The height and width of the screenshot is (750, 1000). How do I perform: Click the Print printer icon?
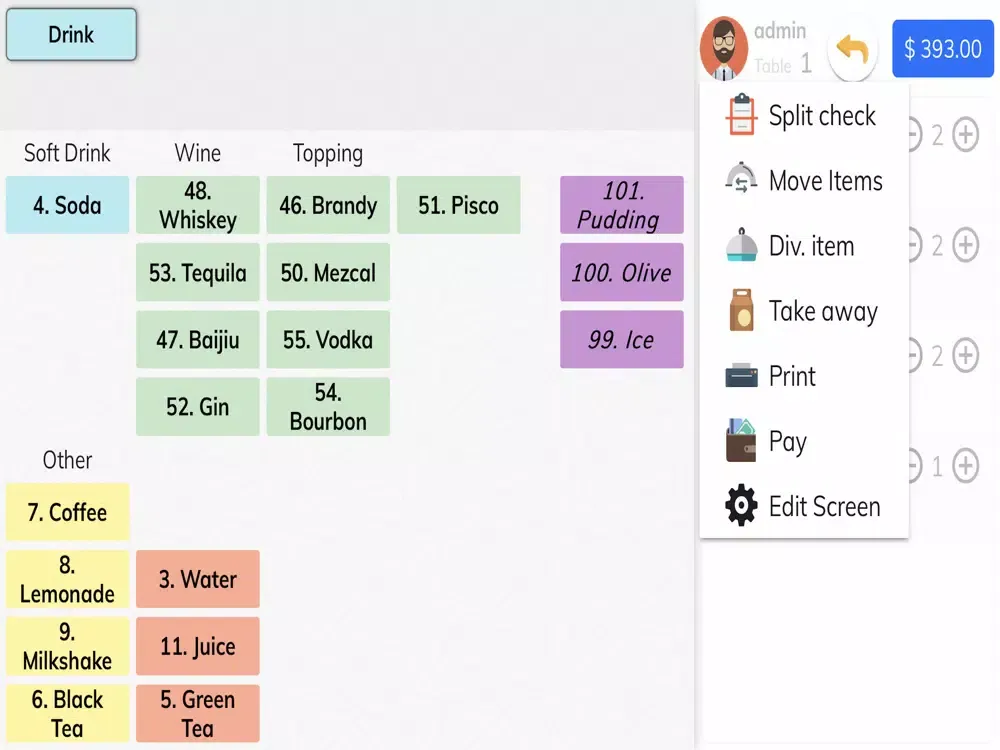(x=741, y=376)
